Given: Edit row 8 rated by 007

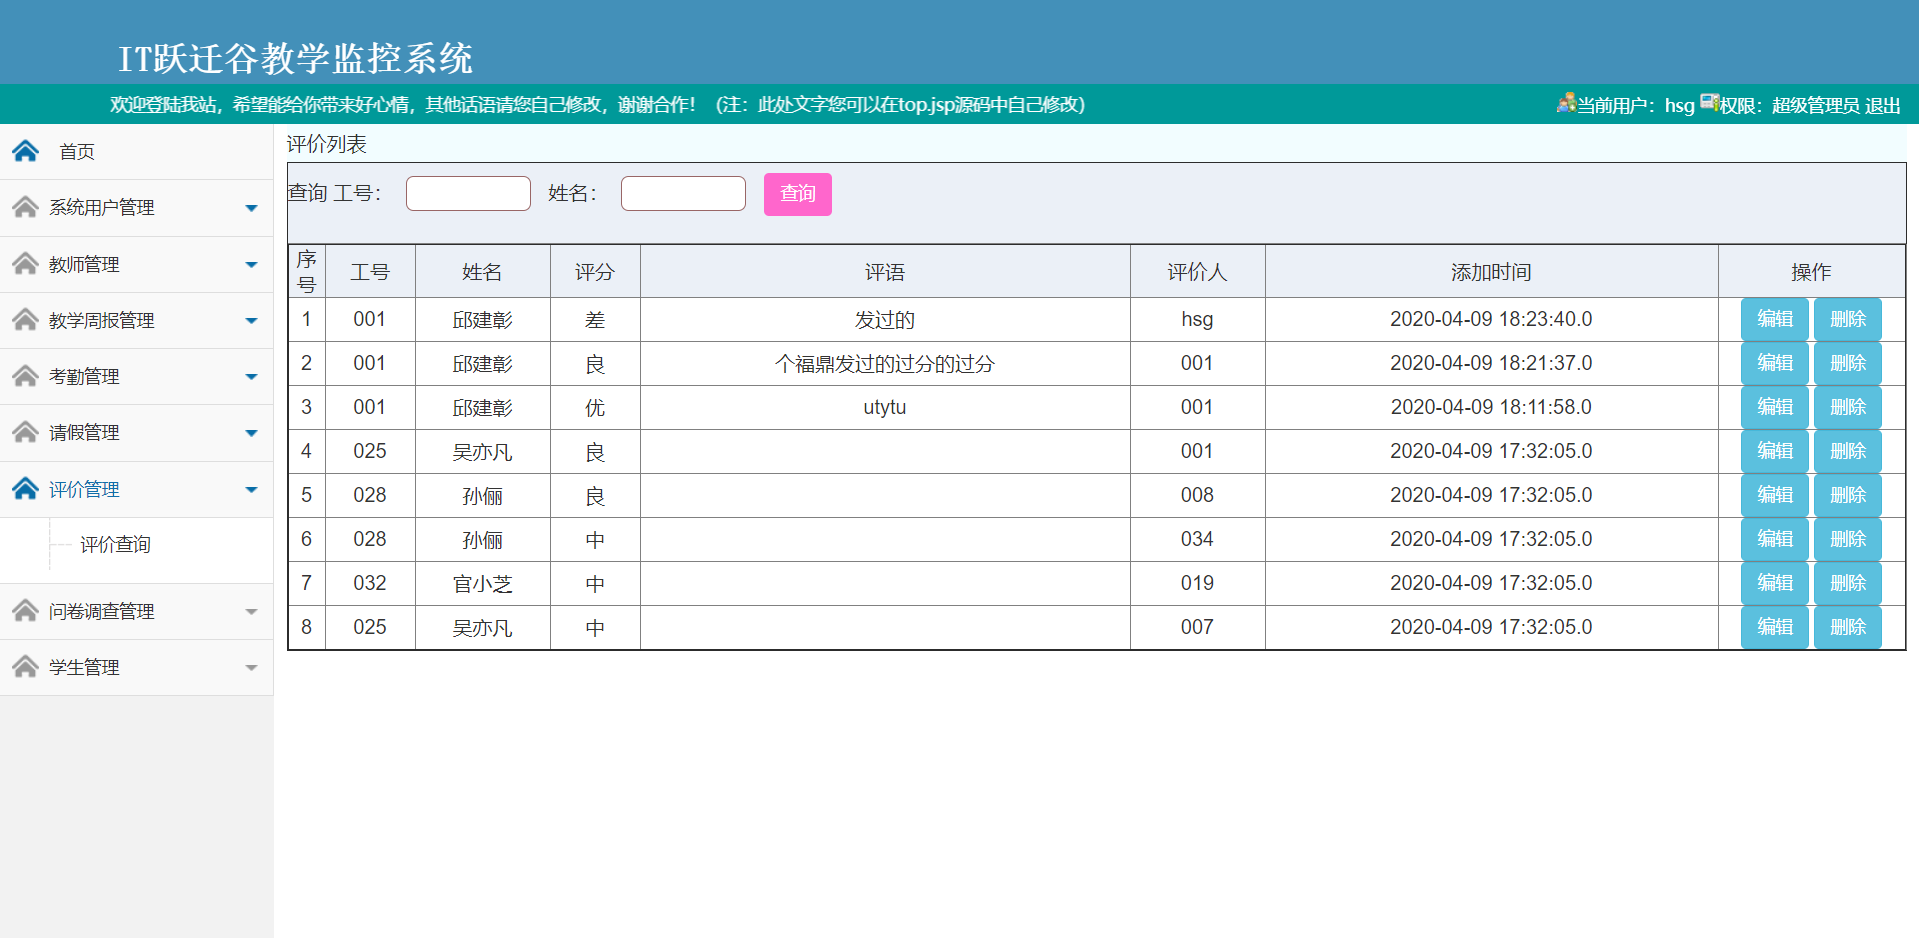Looking at the screenshot, I should pyautogui.click(x=1775, y=627).
